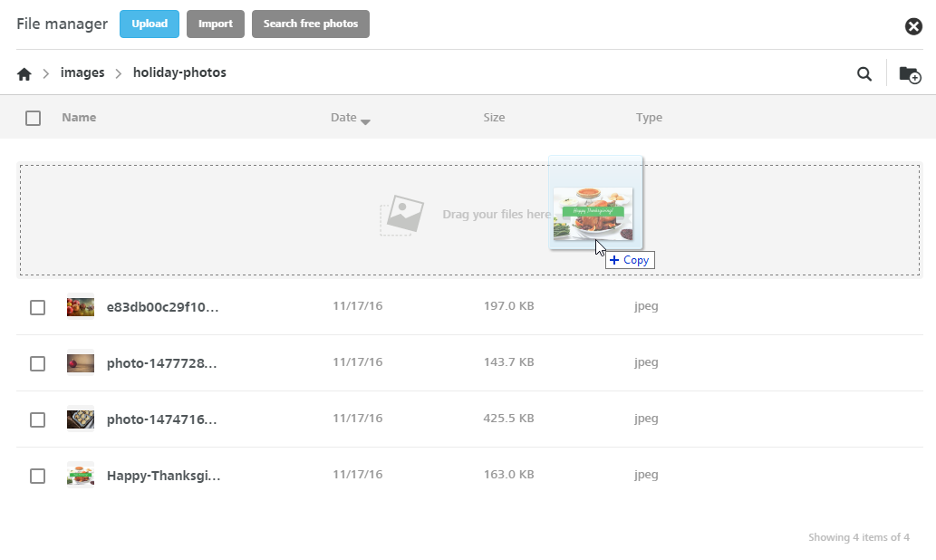Screen dimensions: 936x560
Task: Close the File manager dialog
Action: [x=913, y=26]
